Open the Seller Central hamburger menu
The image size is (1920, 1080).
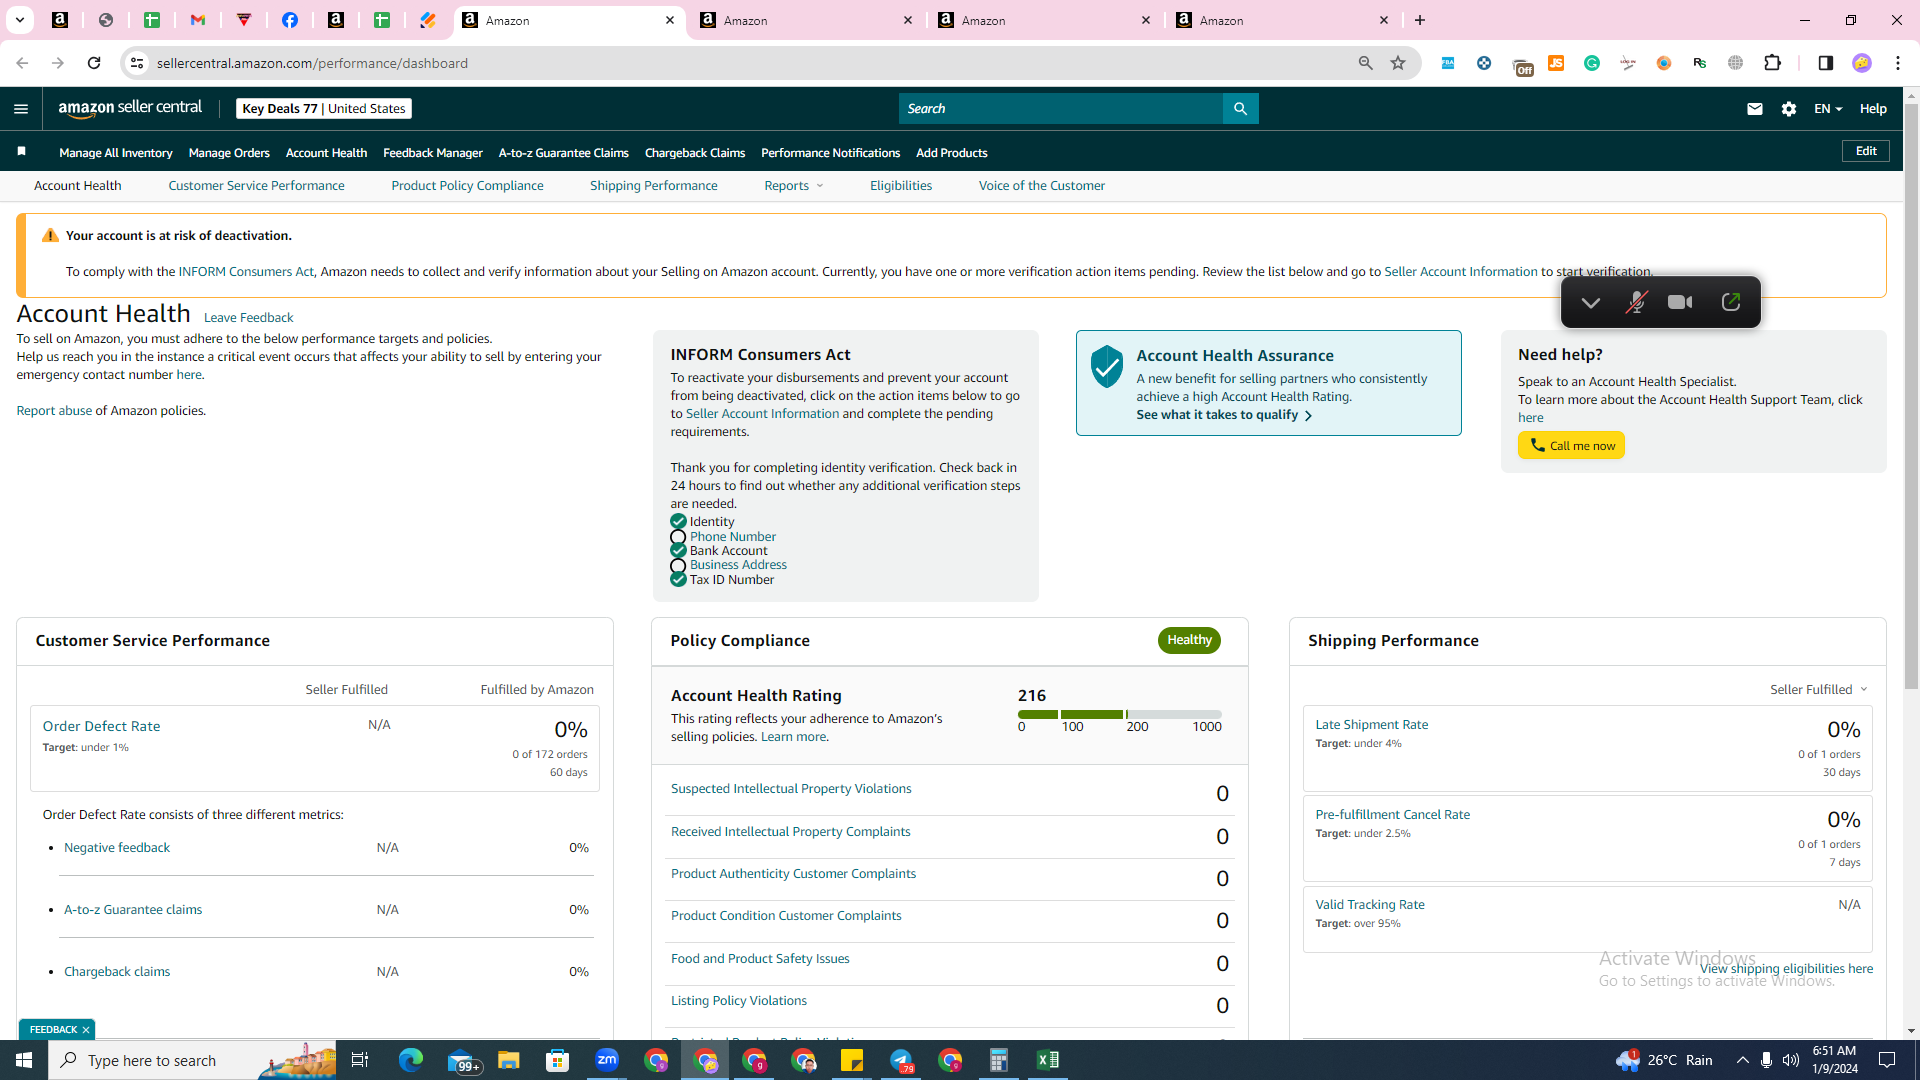pyautogui.click(x=21, y=109)
